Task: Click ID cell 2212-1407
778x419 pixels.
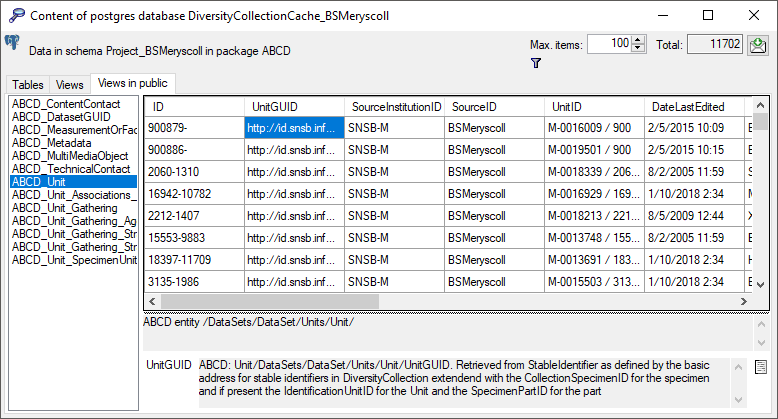Action: [x=194, y=215]
